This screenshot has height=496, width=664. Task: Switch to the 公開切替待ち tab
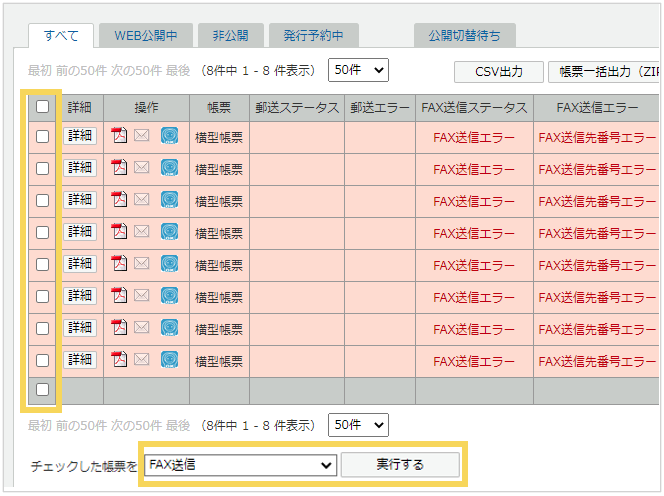click(464, 36)
